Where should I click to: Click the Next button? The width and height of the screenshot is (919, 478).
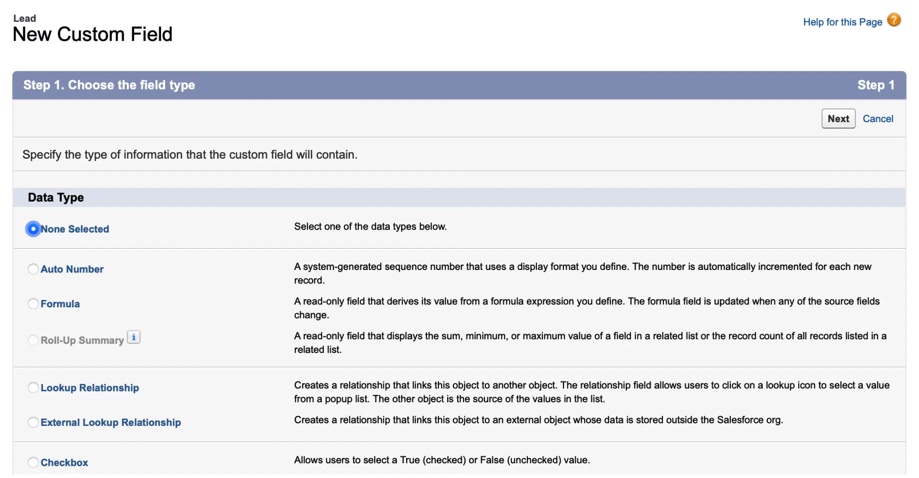point(838,118)
